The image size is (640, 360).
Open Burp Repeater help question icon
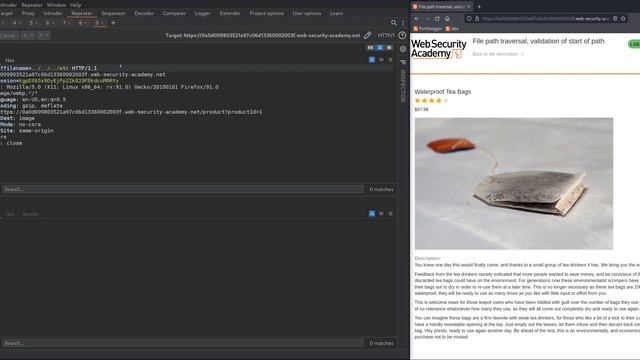pyautogui.click(x=402, y=36)
